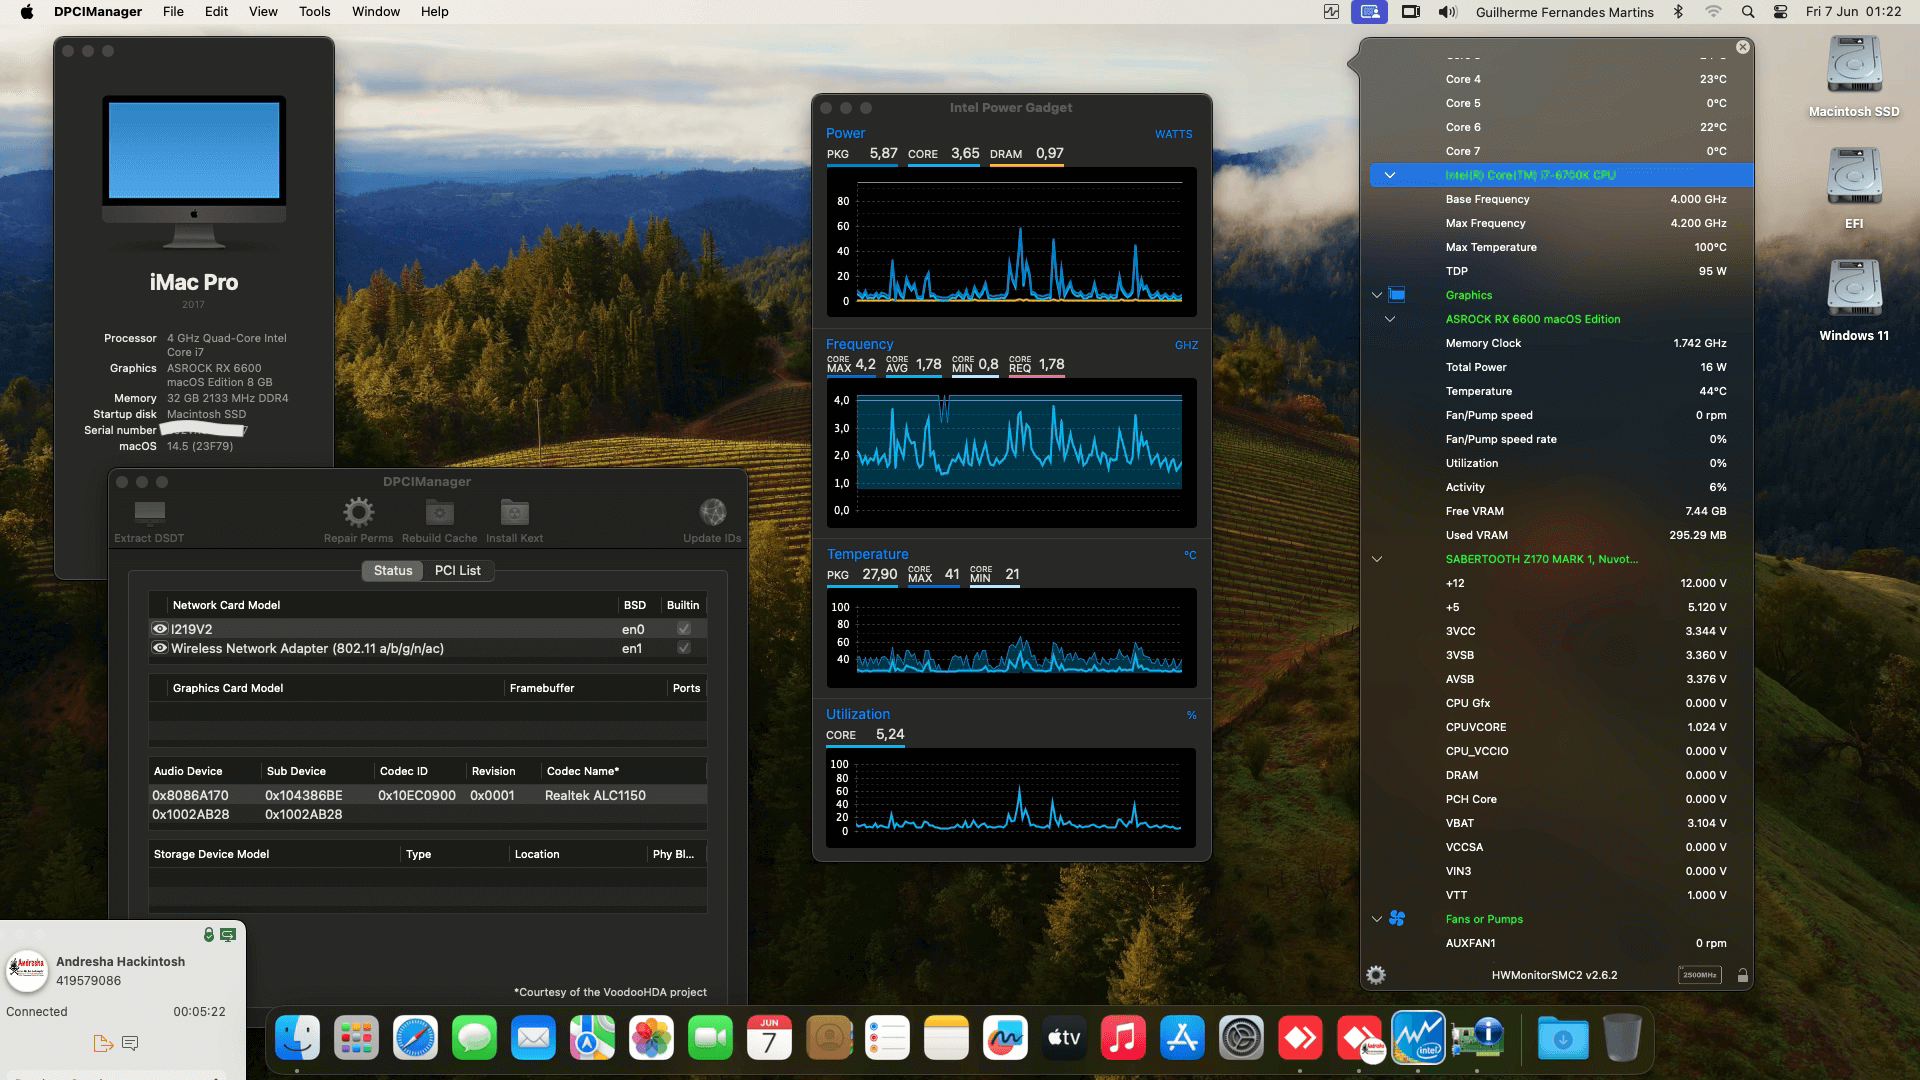Uncheck the Builtin checkbox for en0
This screenshot has height=1080, width=1920.
[x=683, y=628]
